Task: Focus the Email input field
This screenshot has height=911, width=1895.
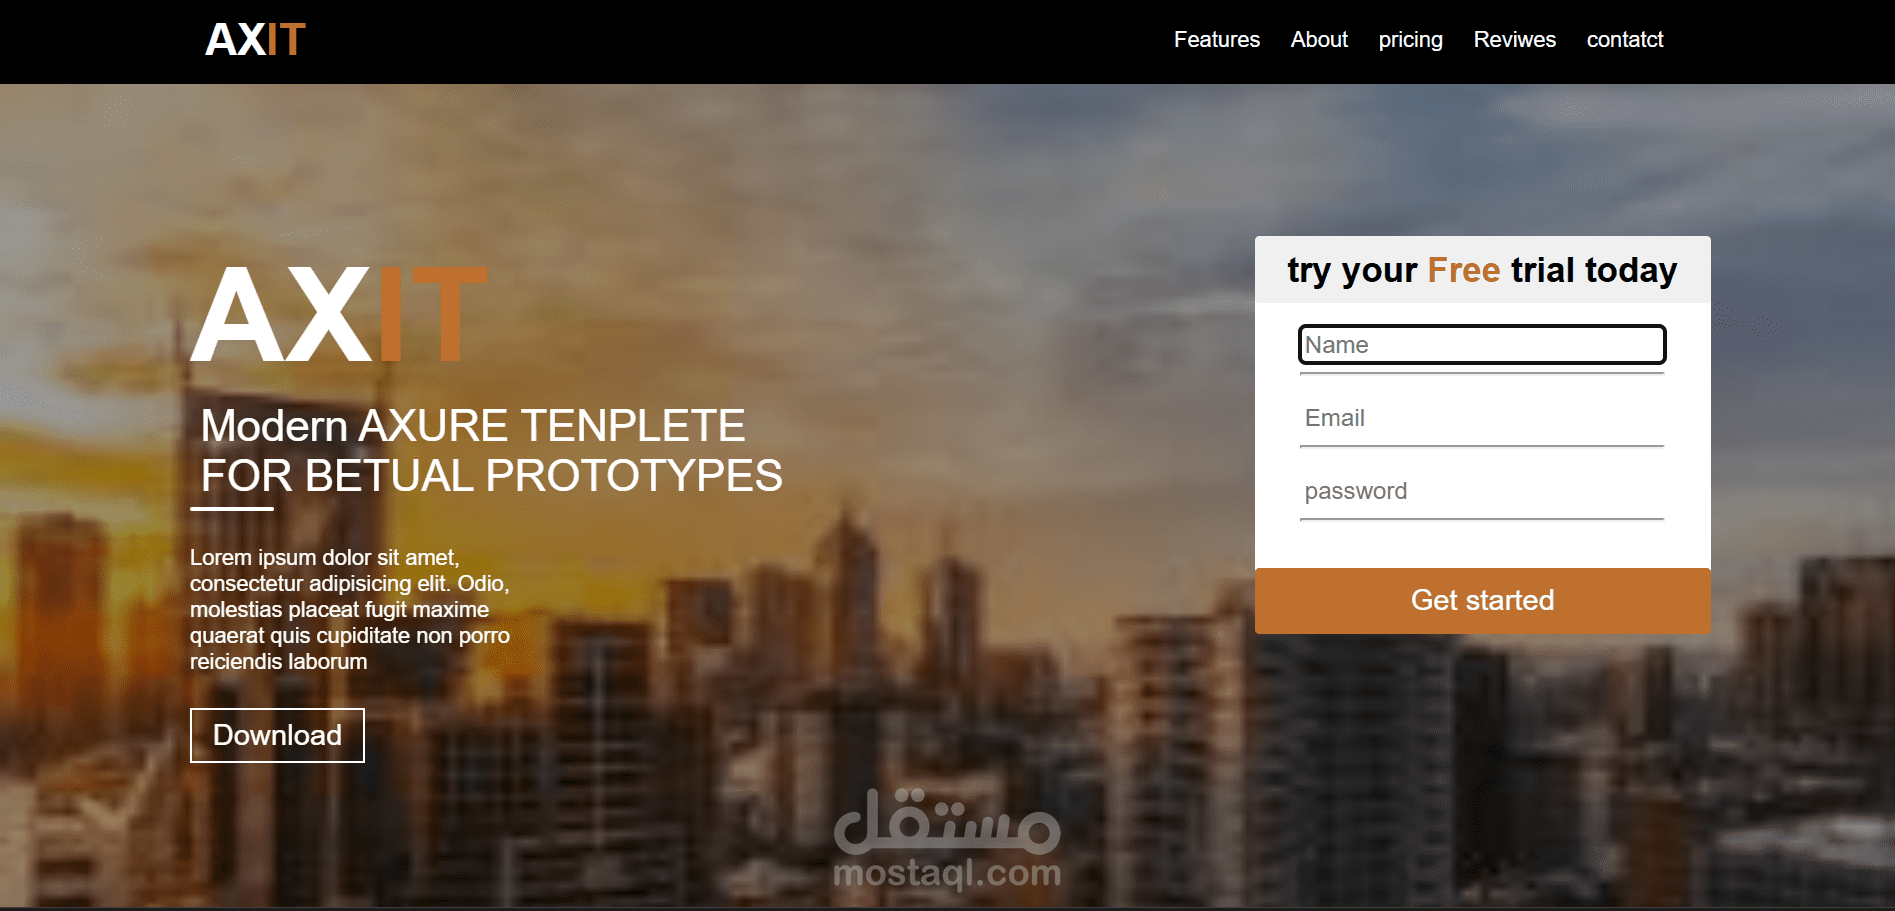Action: (1482, 418)
